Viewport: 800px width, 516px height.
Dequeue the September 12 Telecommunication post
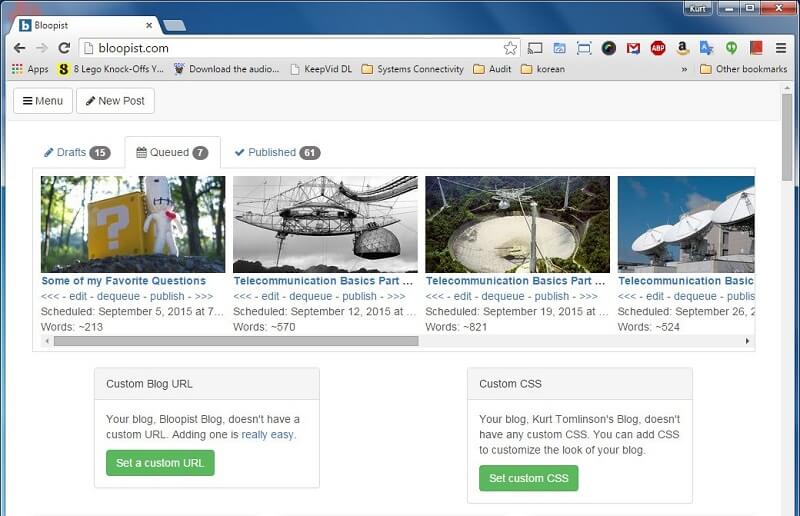(x=311, y=296)
